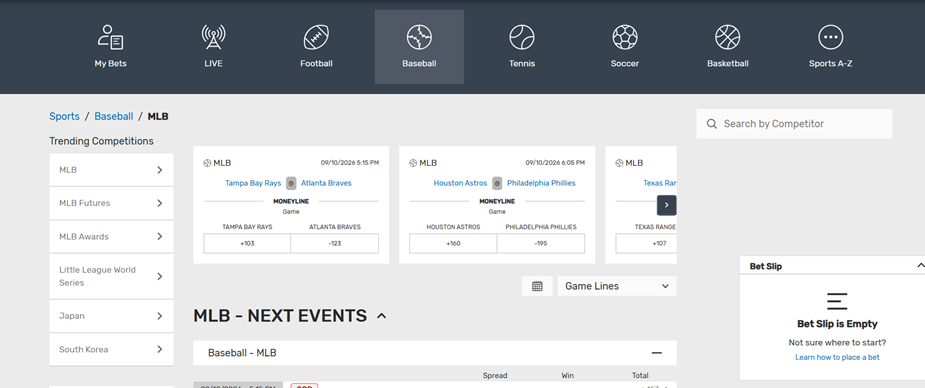
Task: Open Tampa Bay Rays team link
Action: (x=253, y=183)
